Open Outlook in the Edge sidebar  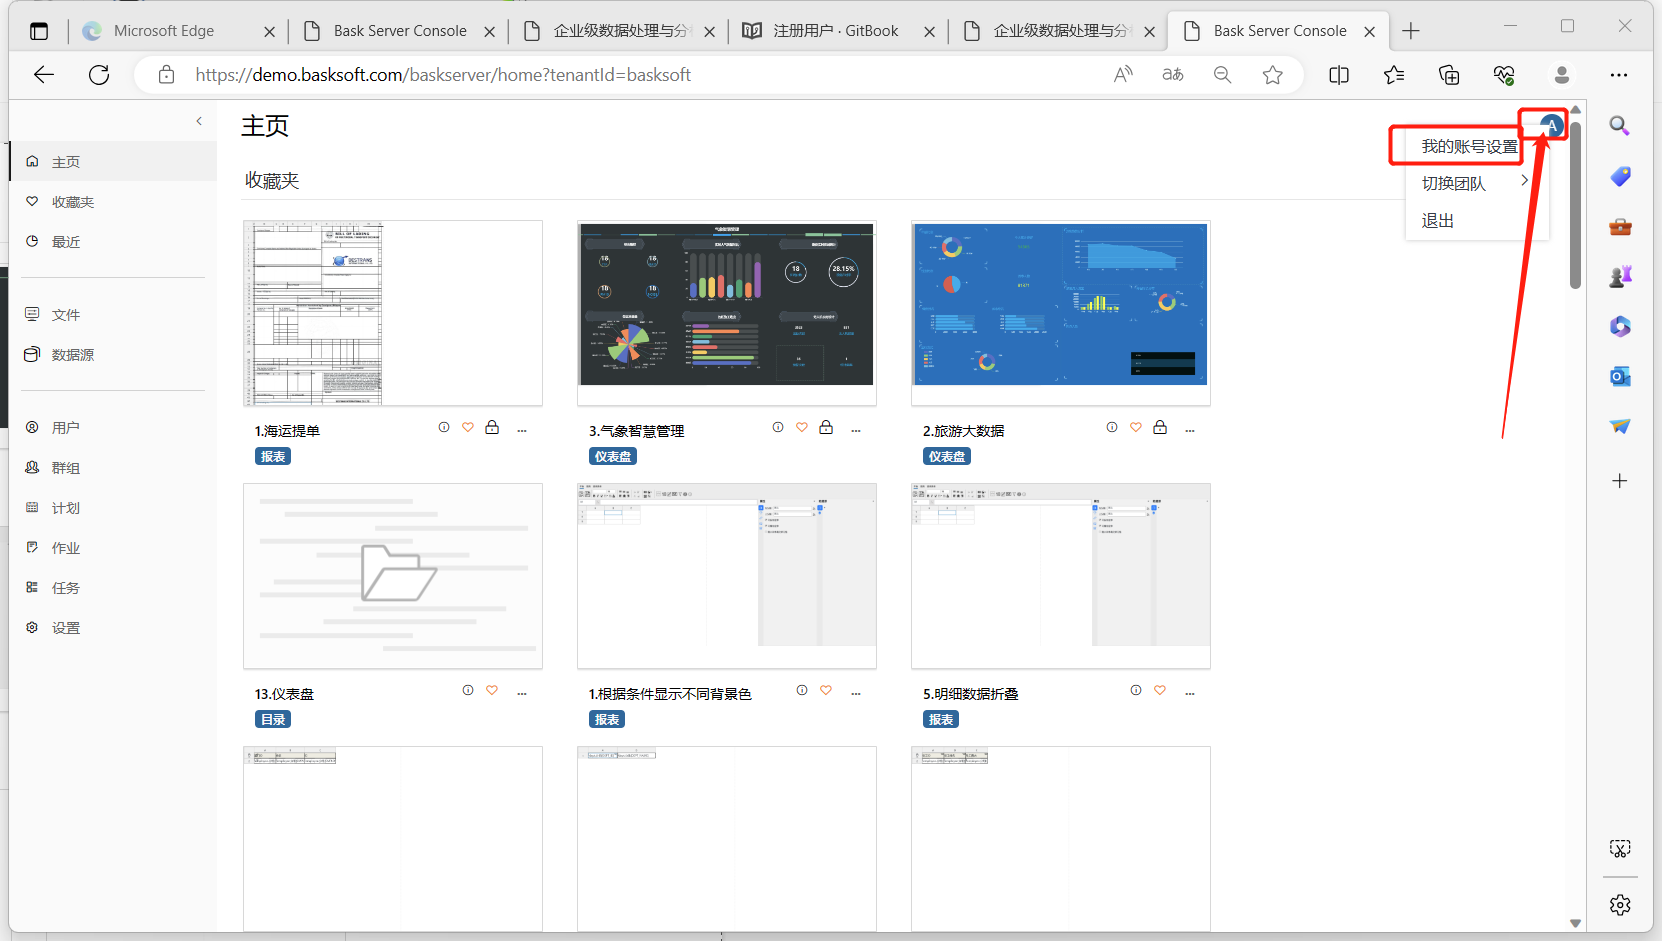point(1620,377)
